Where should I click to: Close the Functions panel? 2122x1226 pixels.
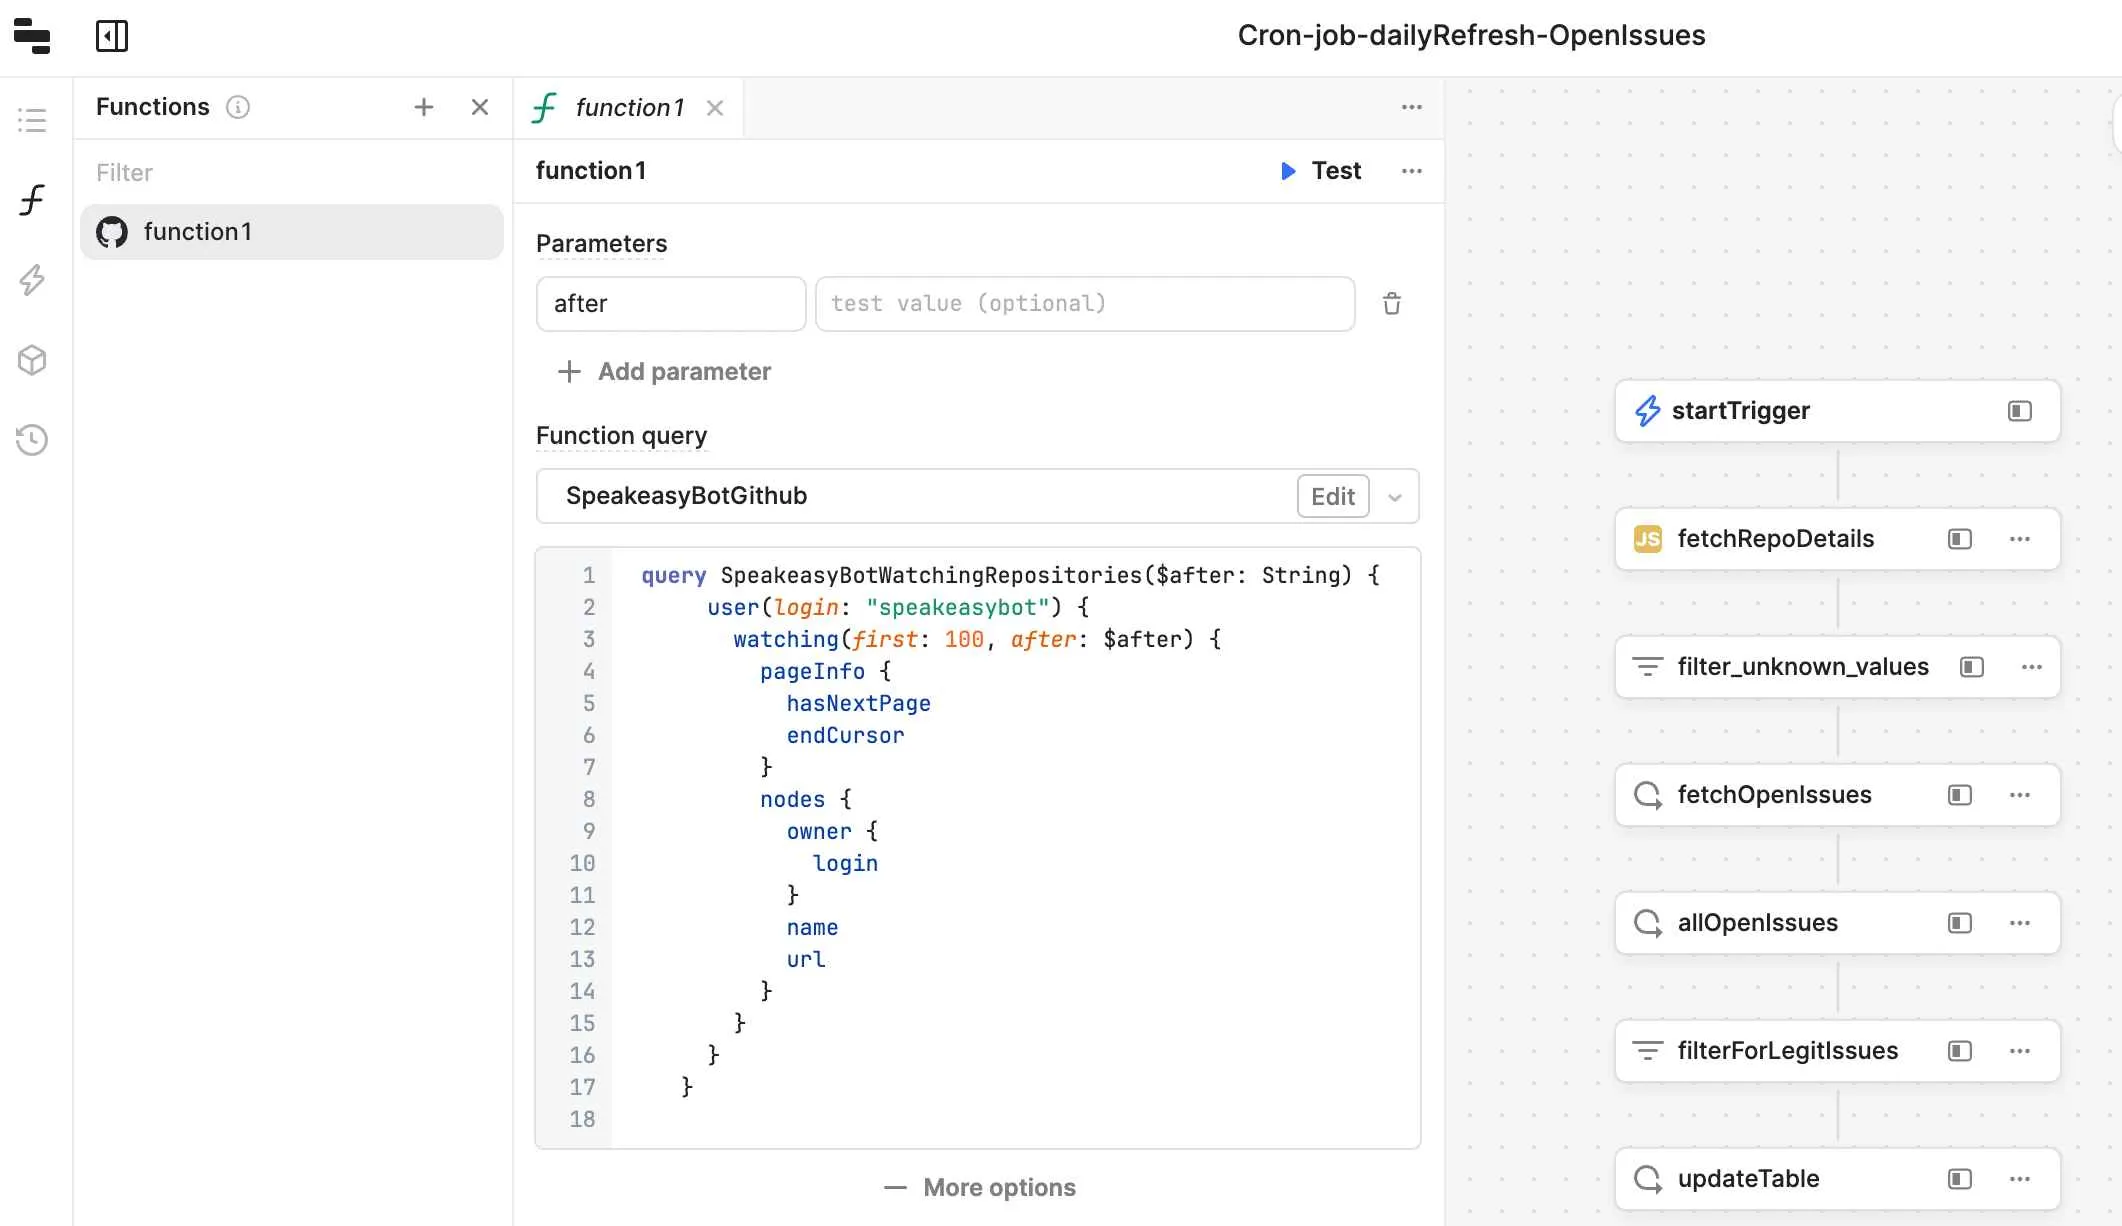tap(480, 107)
